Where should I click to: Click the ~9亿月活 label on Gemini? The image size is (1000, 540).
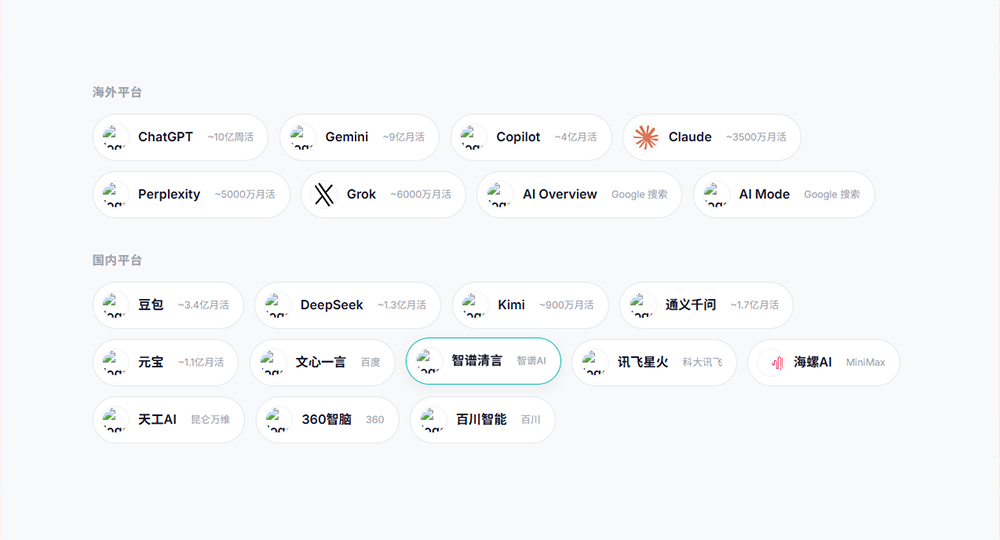(x=404, y=137)
